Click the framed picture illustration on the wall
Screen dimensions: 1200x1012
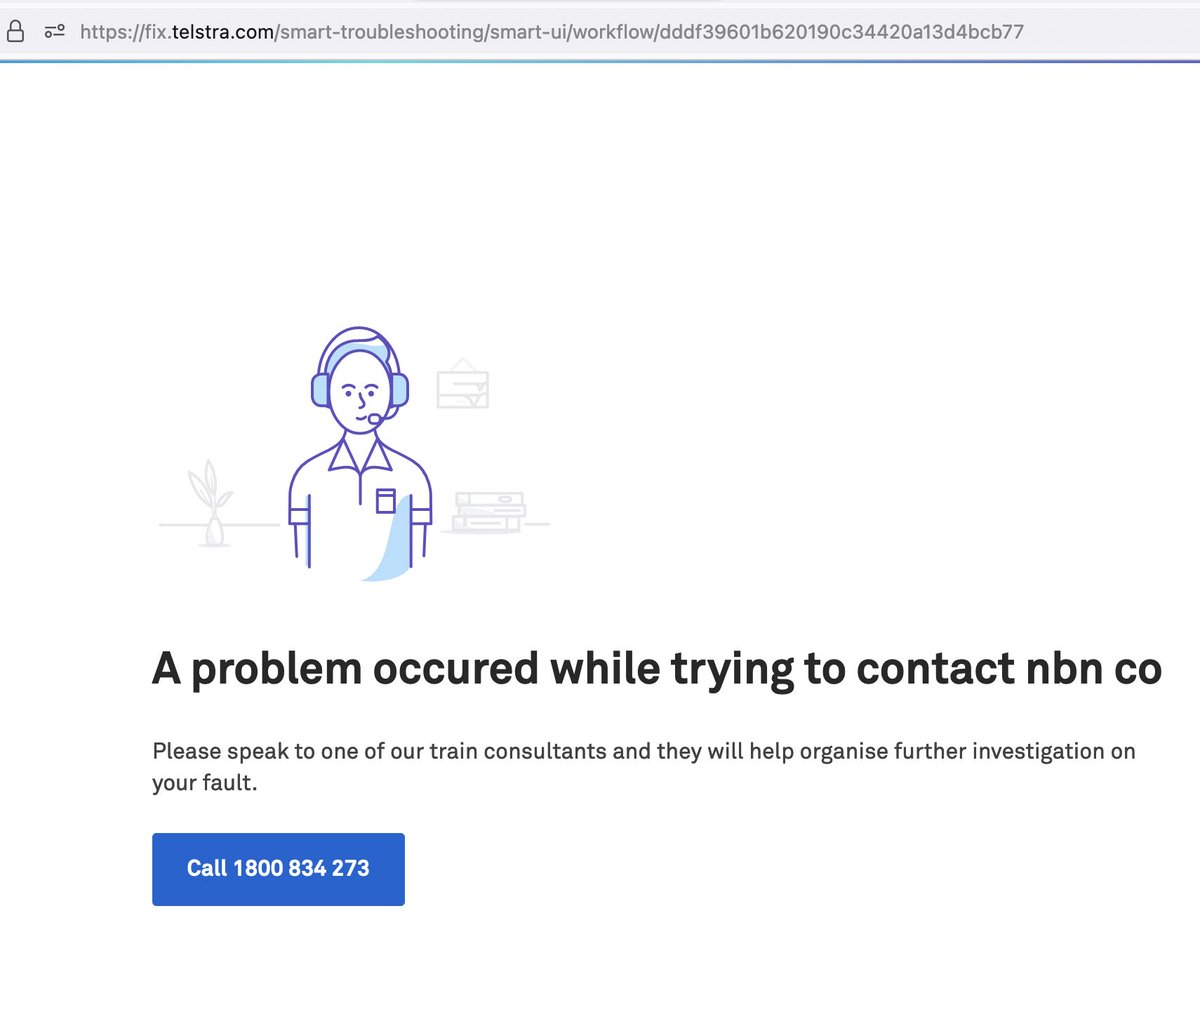point(463,383)
